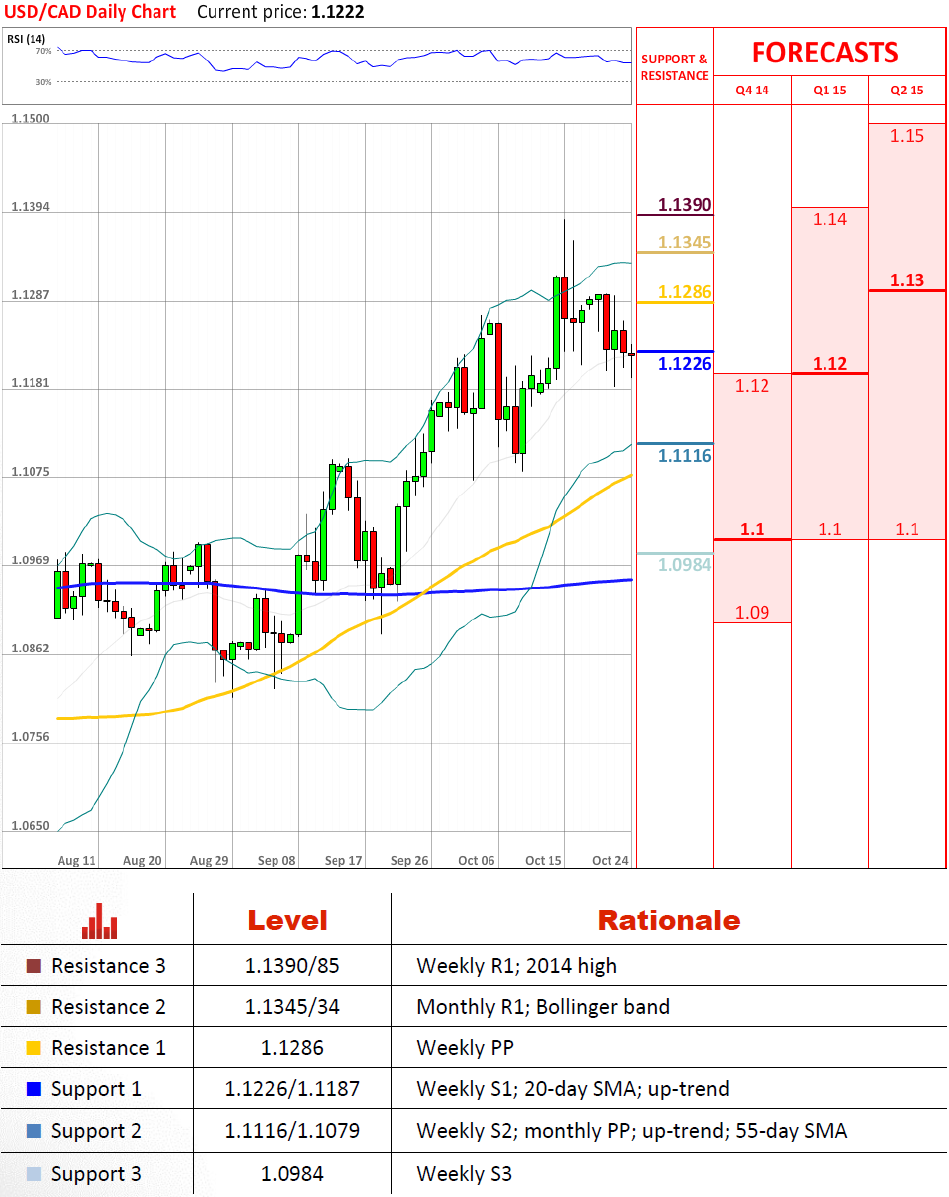Click rationale 'Weekly PP'
The image size is (949, 1197).
[x=465, y=1048]
